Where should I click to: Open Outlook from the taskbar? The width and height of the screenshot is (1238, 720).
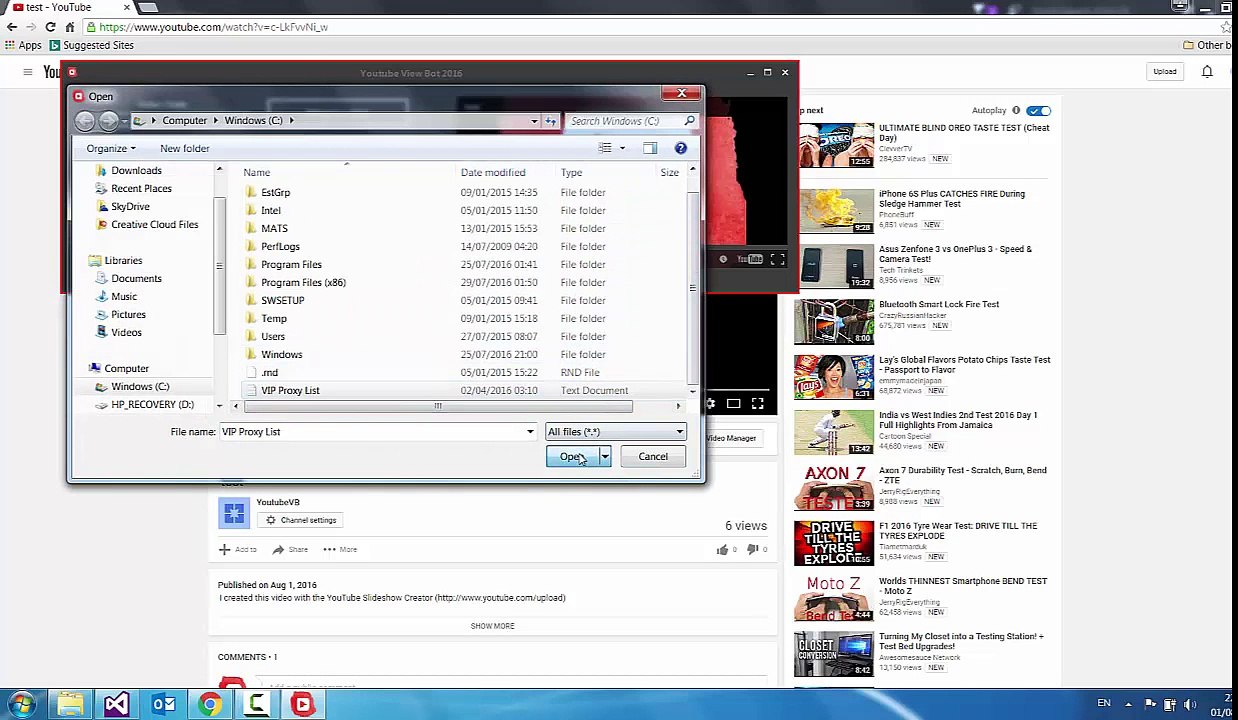pyautogui.click(x=163, y=705)
